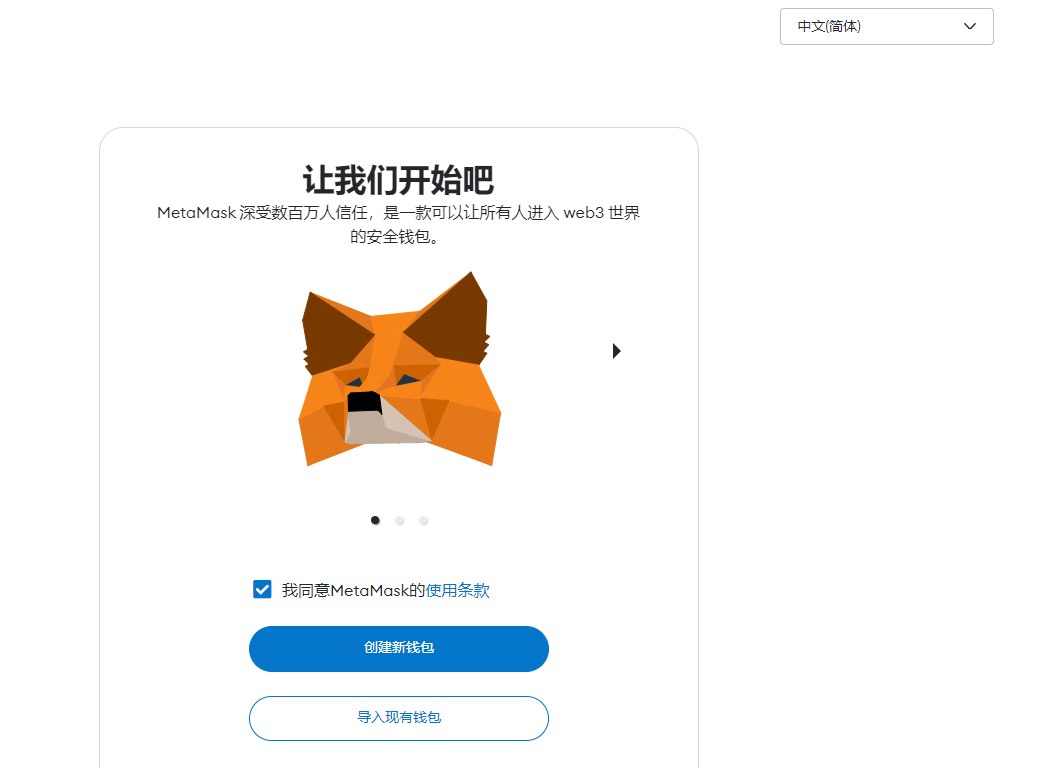The height and width of the screenshot is (768, 1059).
Task: Uncheck the terms agreement checkbox
Action: click(x=262, y=589)
